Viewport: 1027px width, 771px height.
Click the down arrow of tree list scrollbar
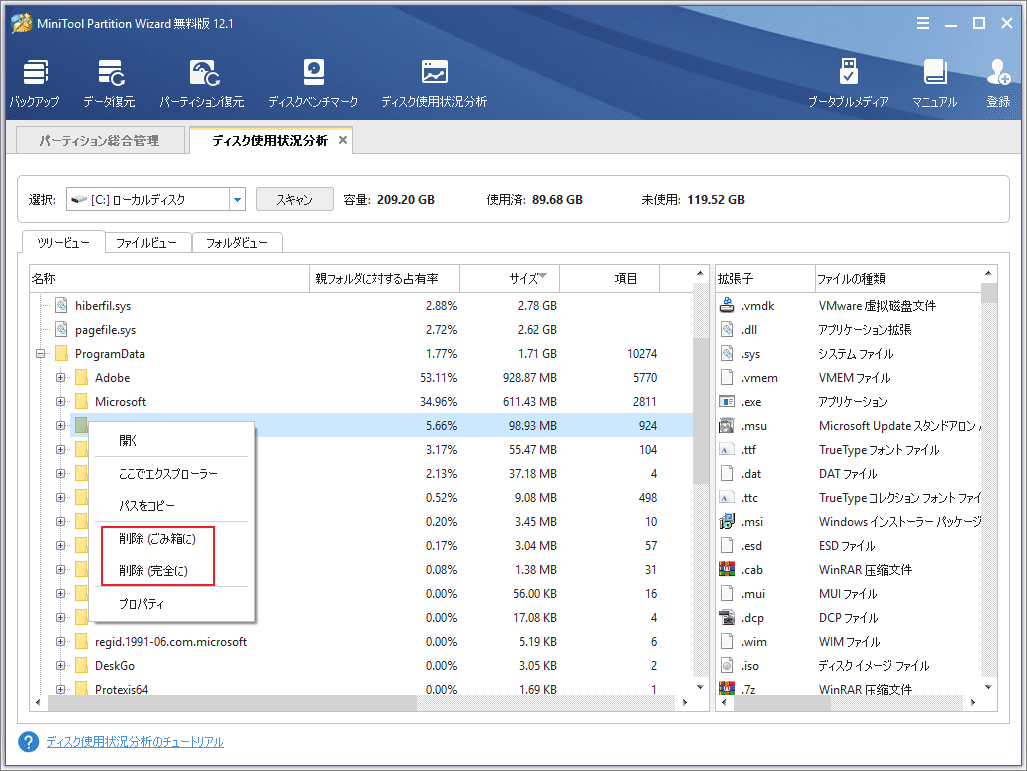[x=700, y=688]
